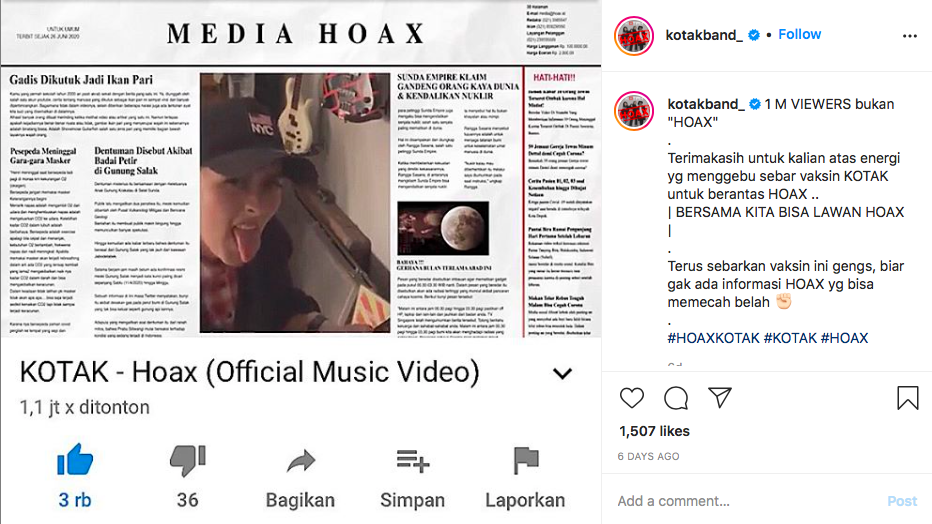Open kotakband_ profile from header username
Screen dimensions: 932x524
coord(704,35)
